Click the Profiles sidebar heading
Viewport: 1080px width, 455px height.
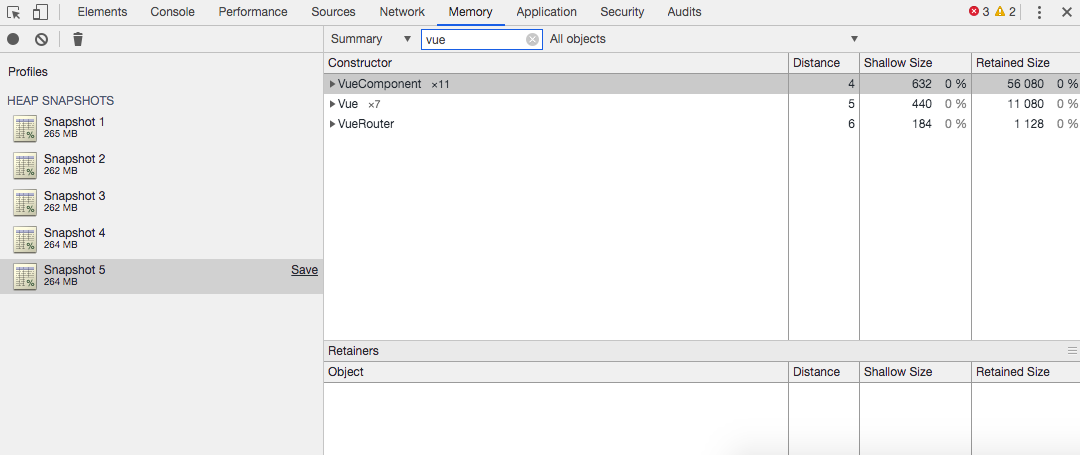coord(28,72)
